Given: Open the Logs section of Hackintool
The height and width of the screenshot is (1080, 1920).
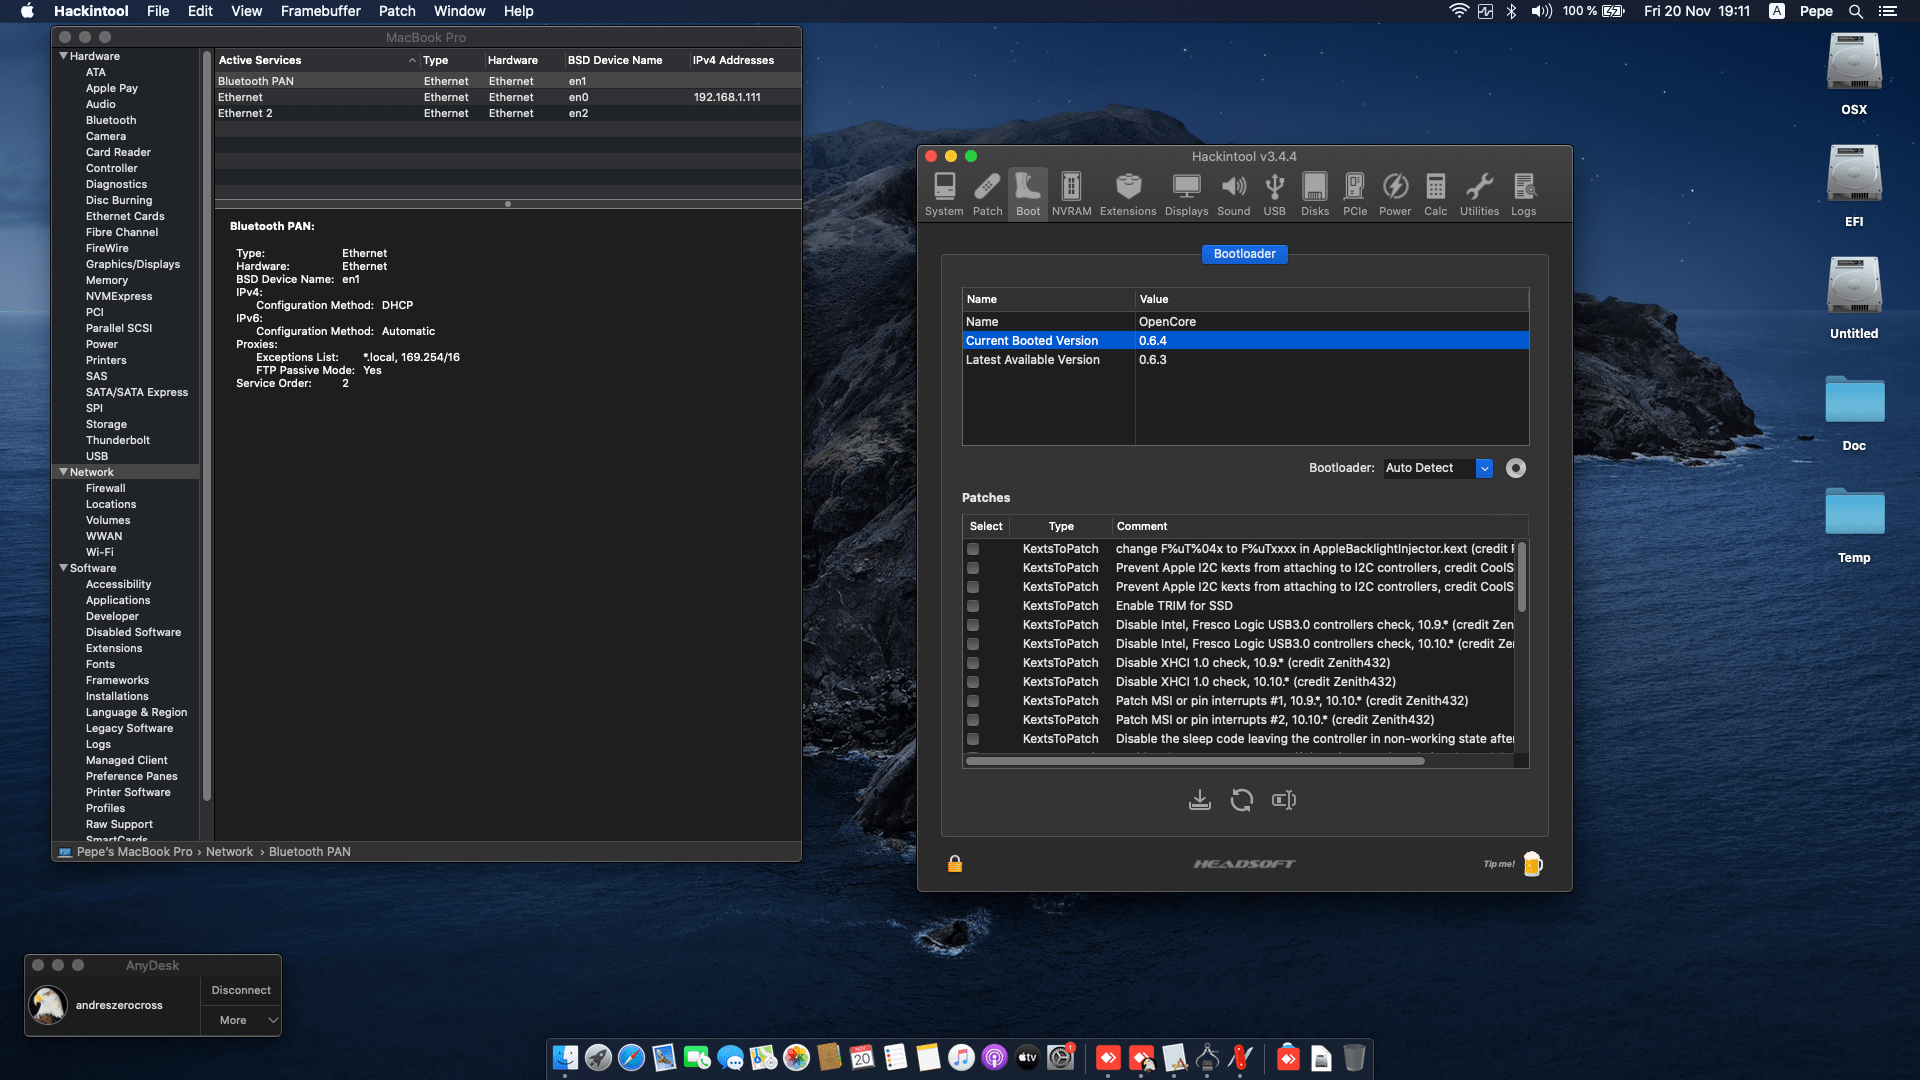Looking at the screenshot, I should [x=1522, y=192].
